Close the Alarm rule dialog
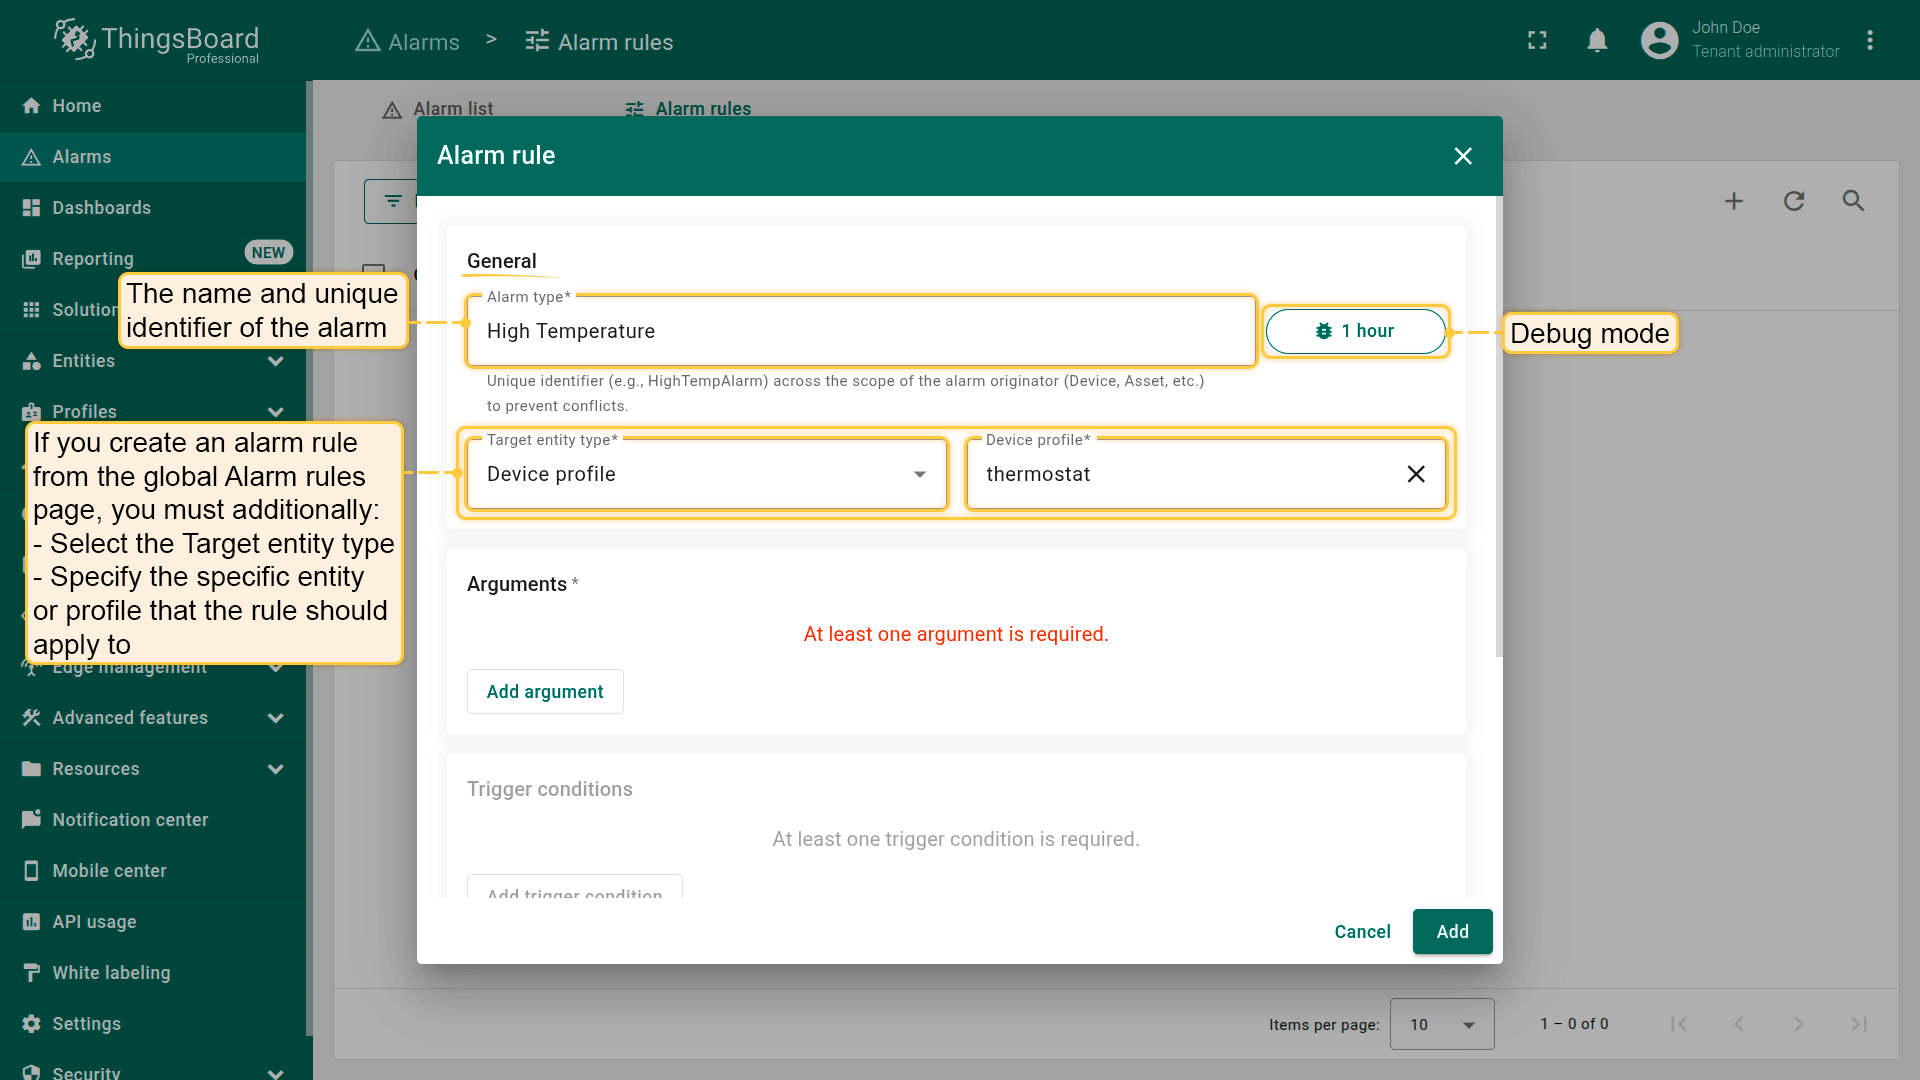Viewport: 1920px width, 1080px height. (1463, 156)
